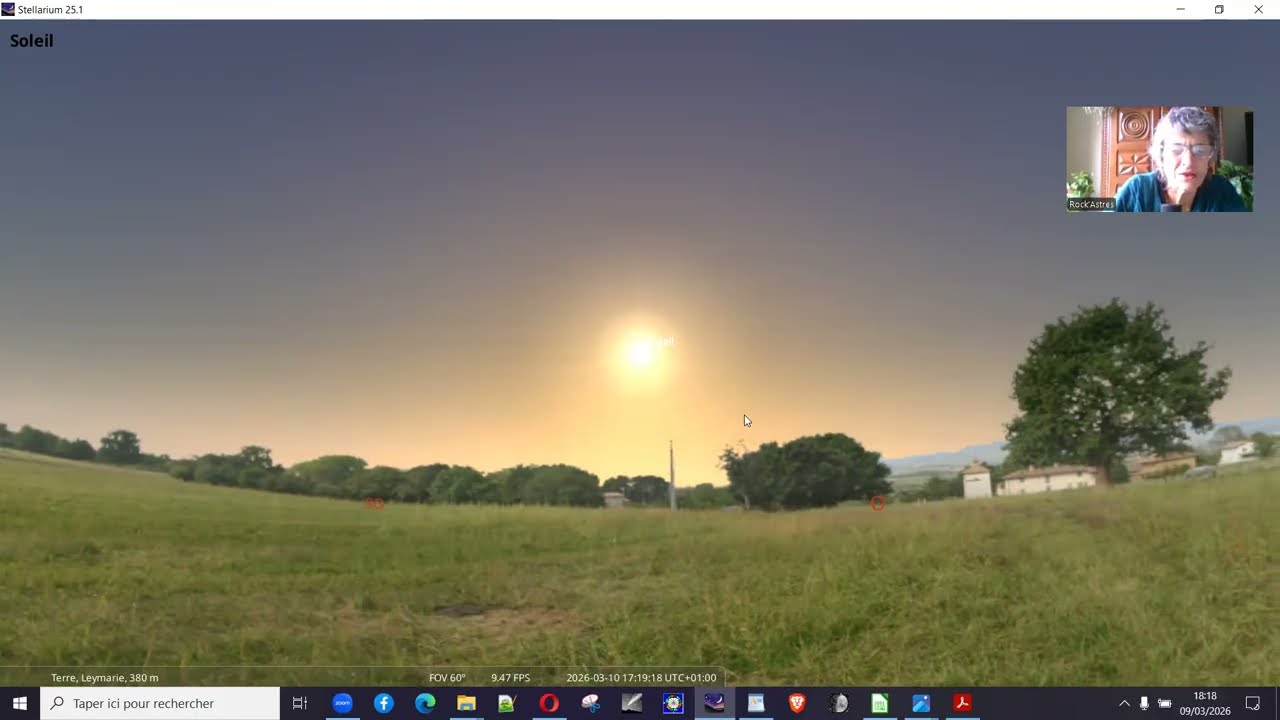1280x720 pixels.
Task: Open the Windows notification center
Action: pyautogui.click(x=1253, y=703)
